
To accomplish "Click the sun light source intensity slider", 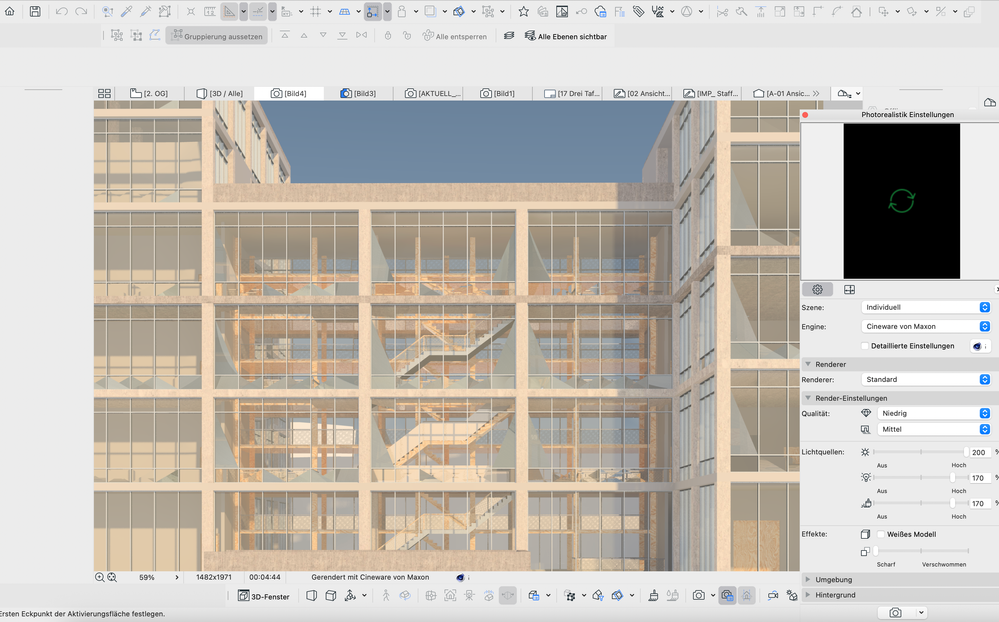I will [x=920, y=452].
